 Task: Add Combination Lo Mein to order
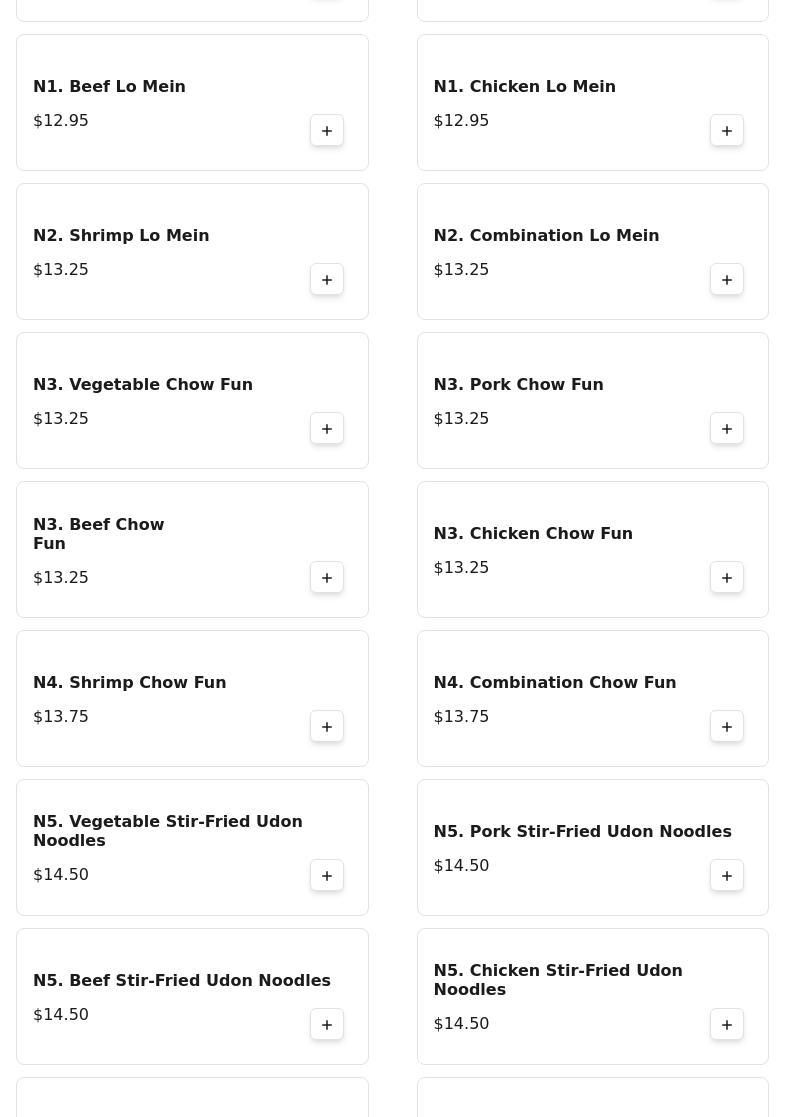(727, 280)
